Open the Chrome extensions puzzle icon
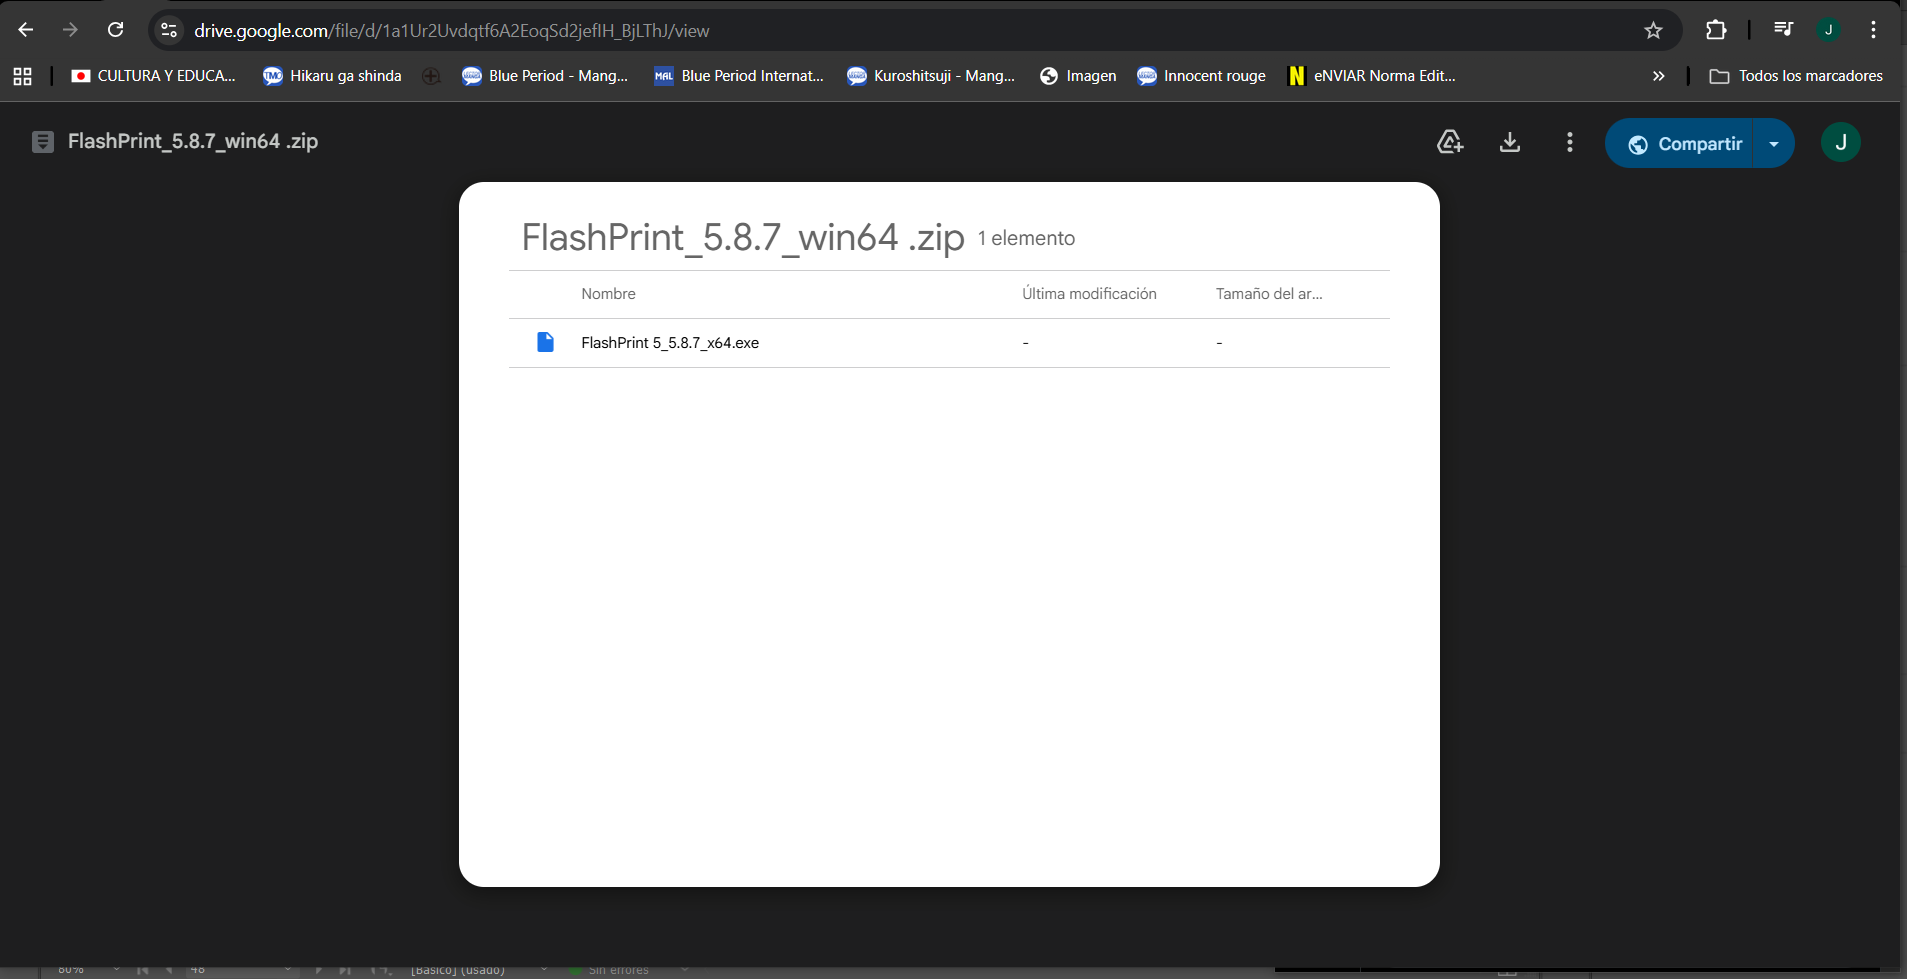This screenshot has height=979, width=1907. [x=1716, y=30]
